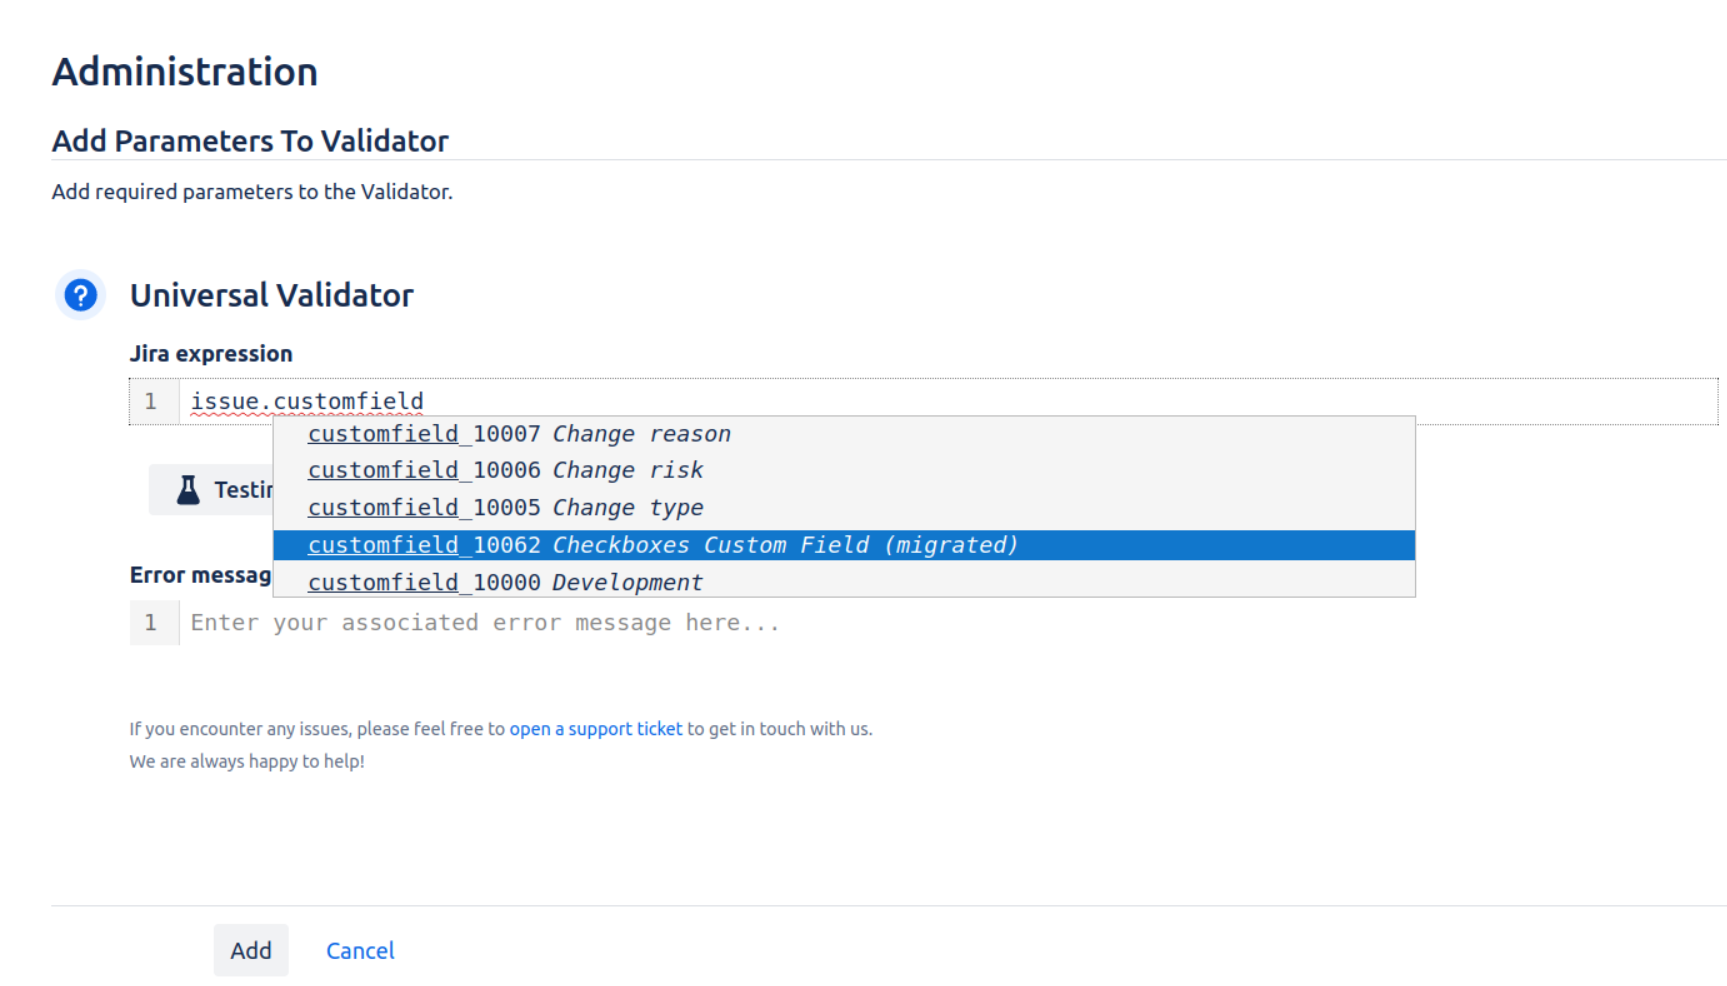Click the line number gutter of the expression editor
Image resolution: width=1727 pixels, height=986 pixels.
pos(153,401)
